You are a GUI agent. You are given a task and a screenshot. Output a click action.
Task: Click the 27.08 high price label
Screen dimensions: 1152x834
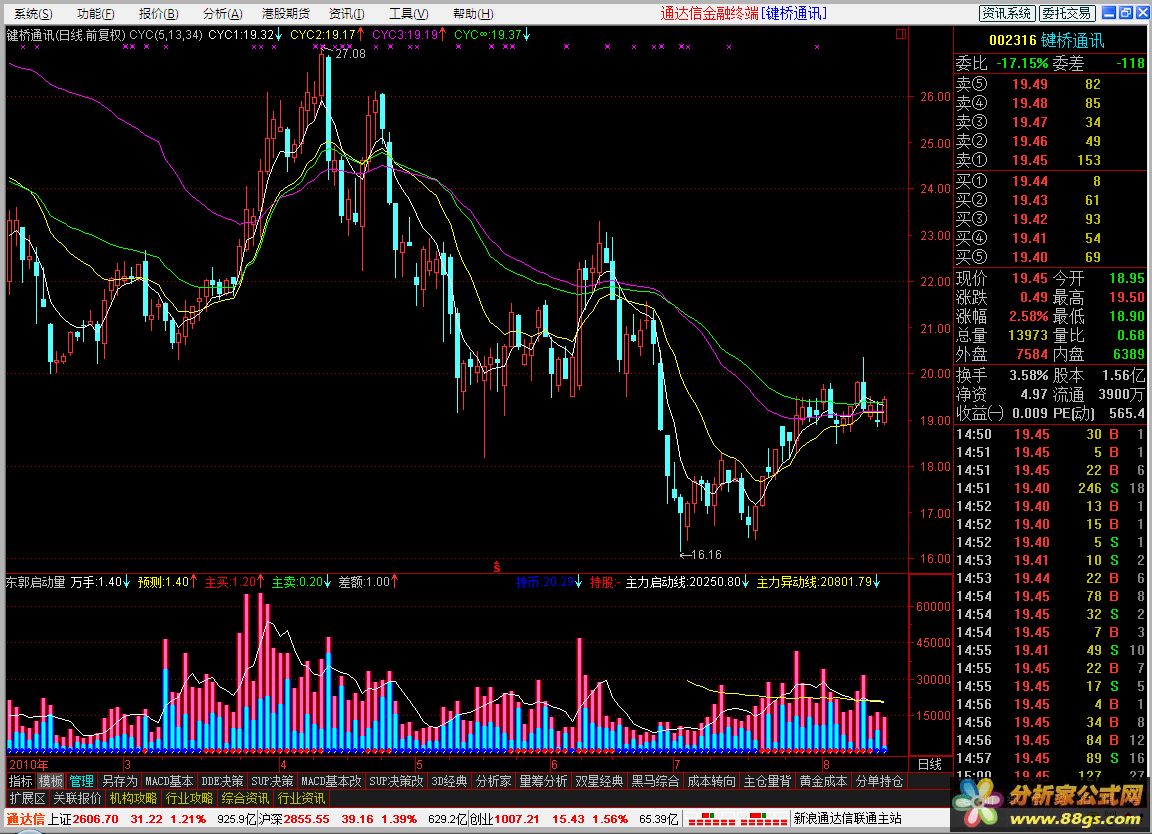[350, 54]
